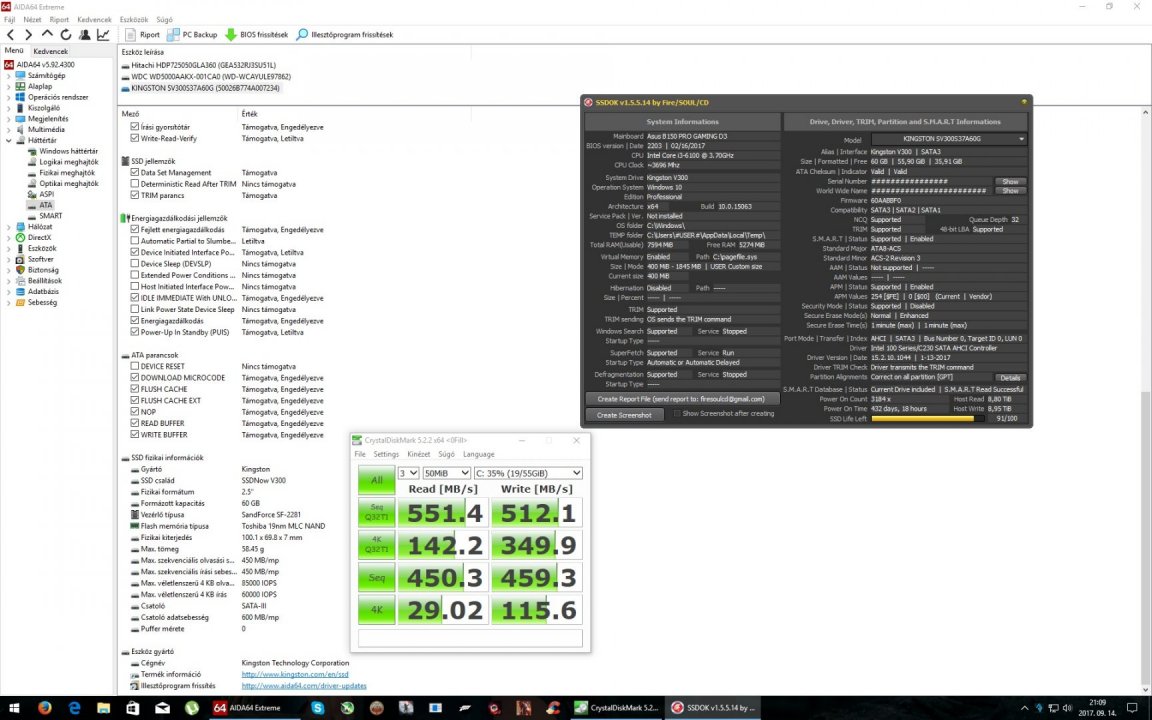Open the Fájl menu in AIDA64
Viewport: 1152px width, 720px height.
tap(10, 20)
